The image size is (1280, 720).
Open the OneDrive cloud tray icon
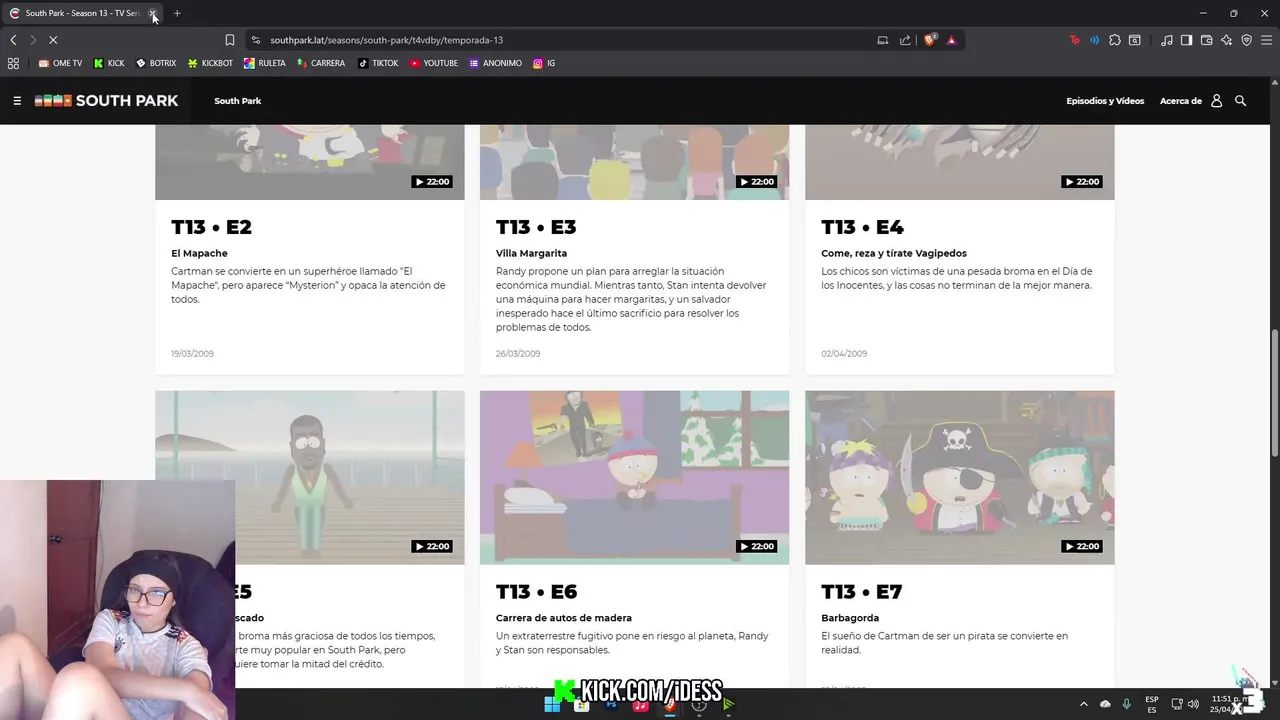pyautogui.click(x=1105, y=704)
